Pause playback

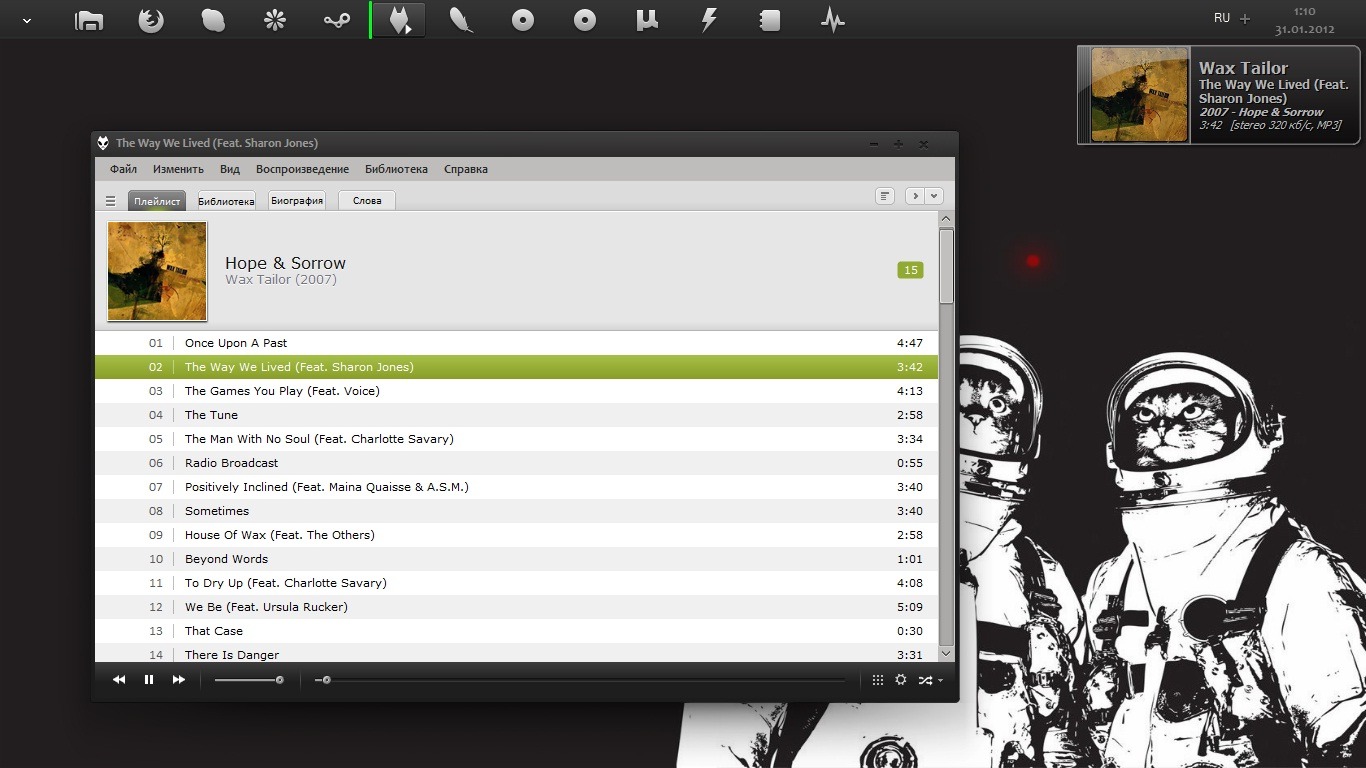coord(149,680)
